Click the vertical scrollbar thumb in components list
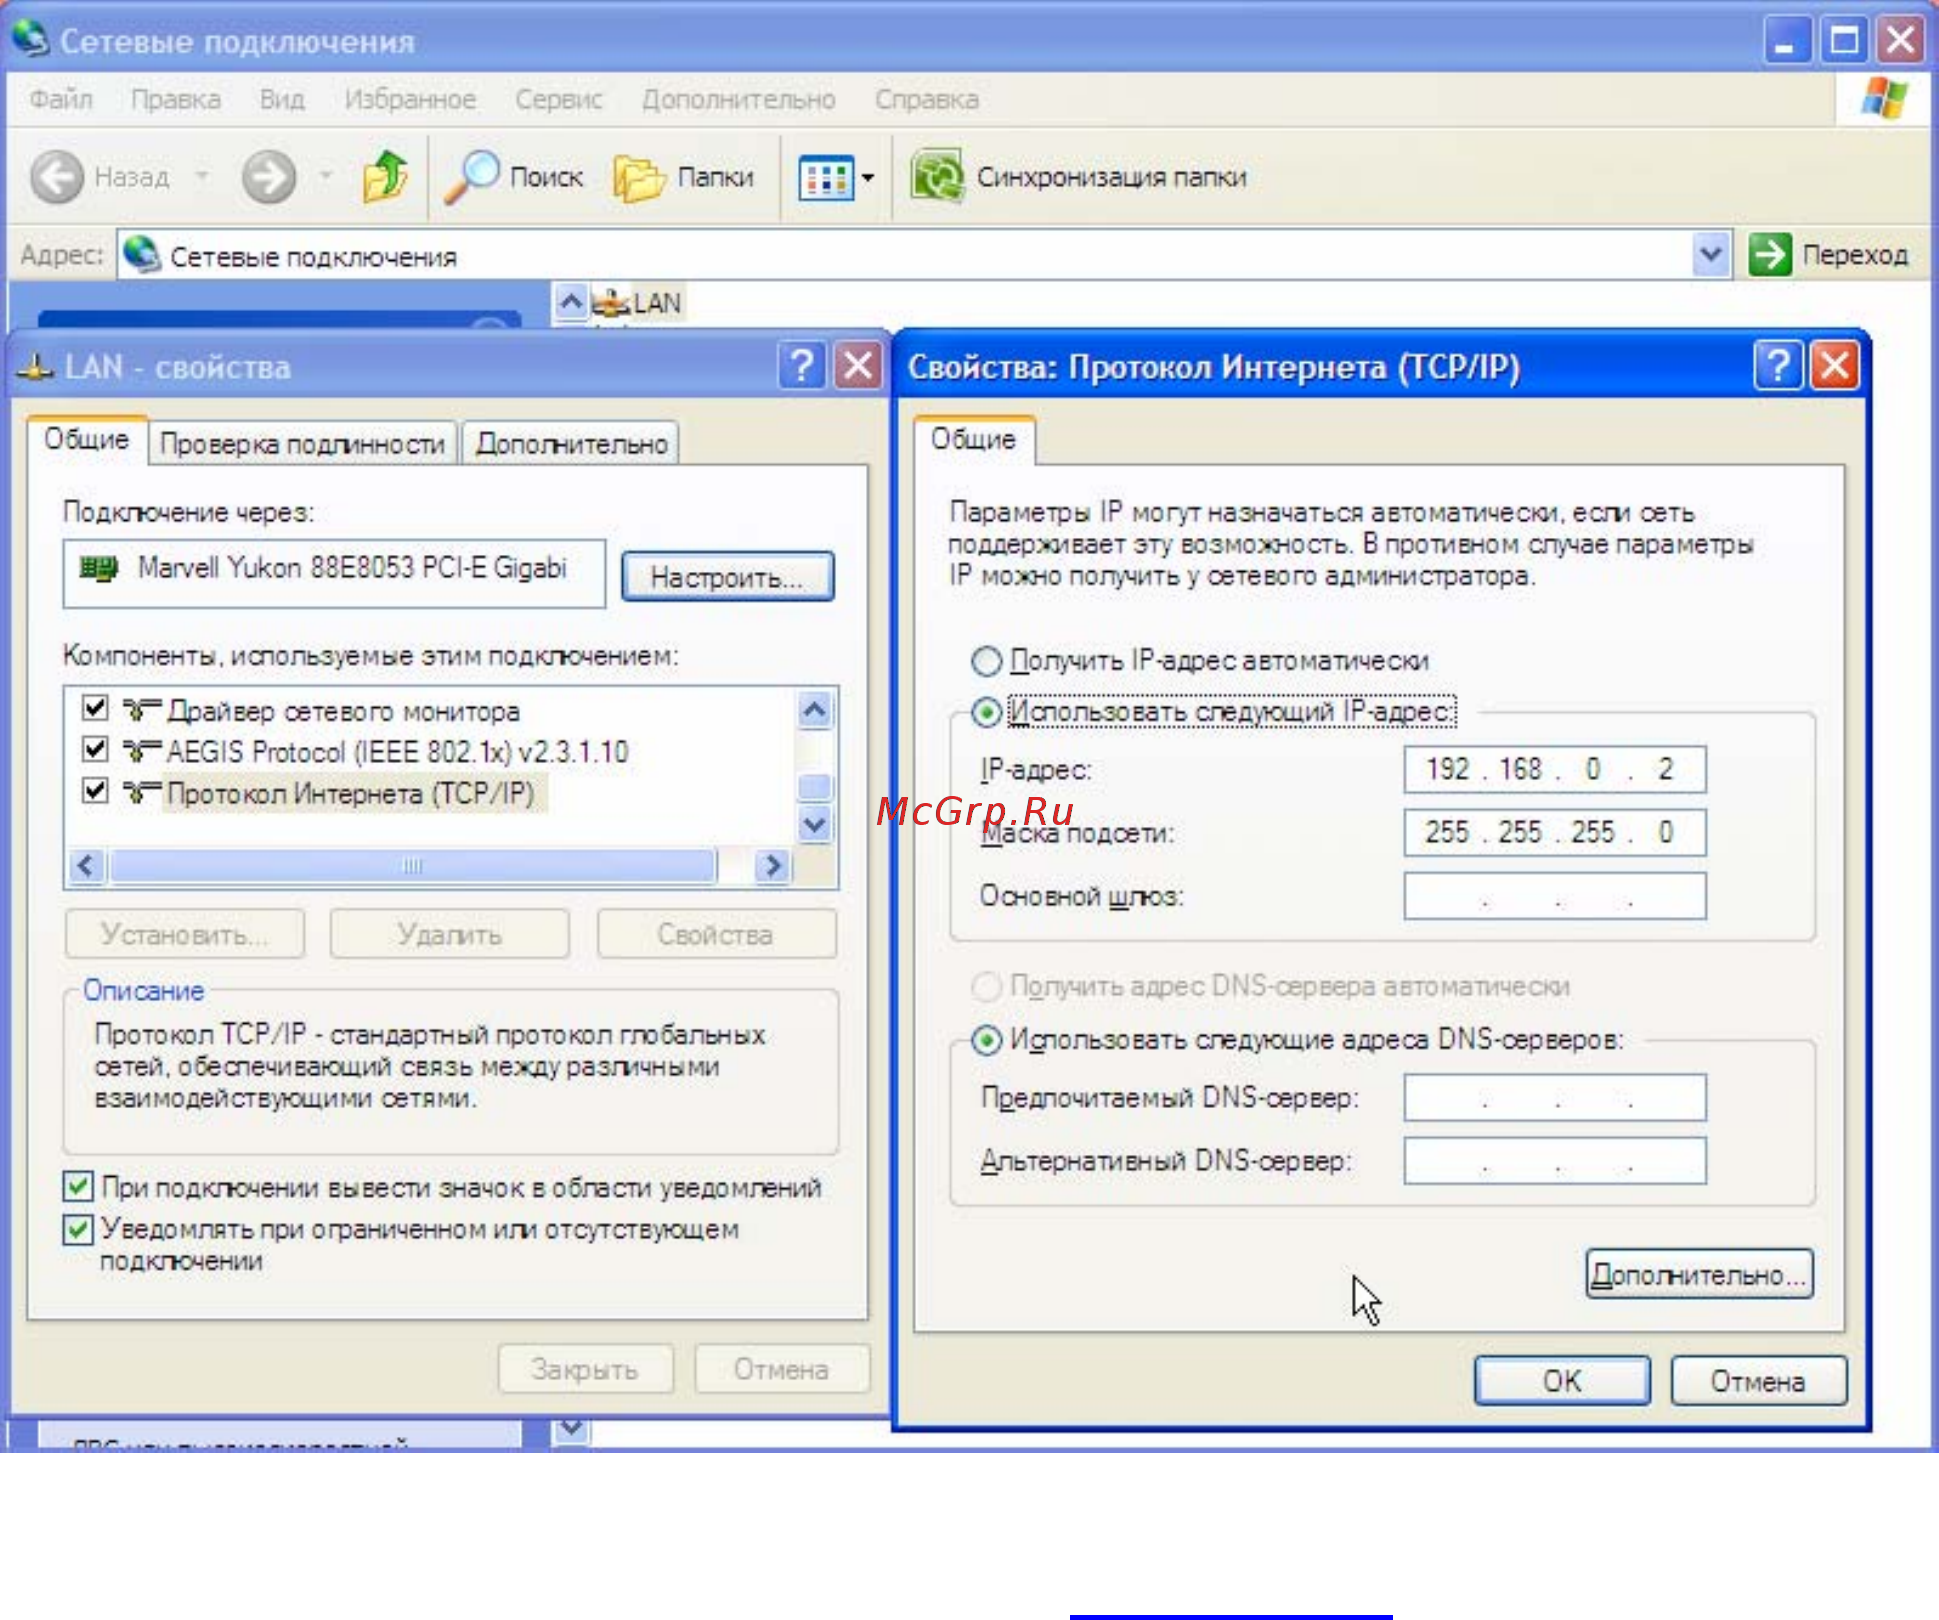Screen dimensions: 1939x1620 [x=815, y=786]
